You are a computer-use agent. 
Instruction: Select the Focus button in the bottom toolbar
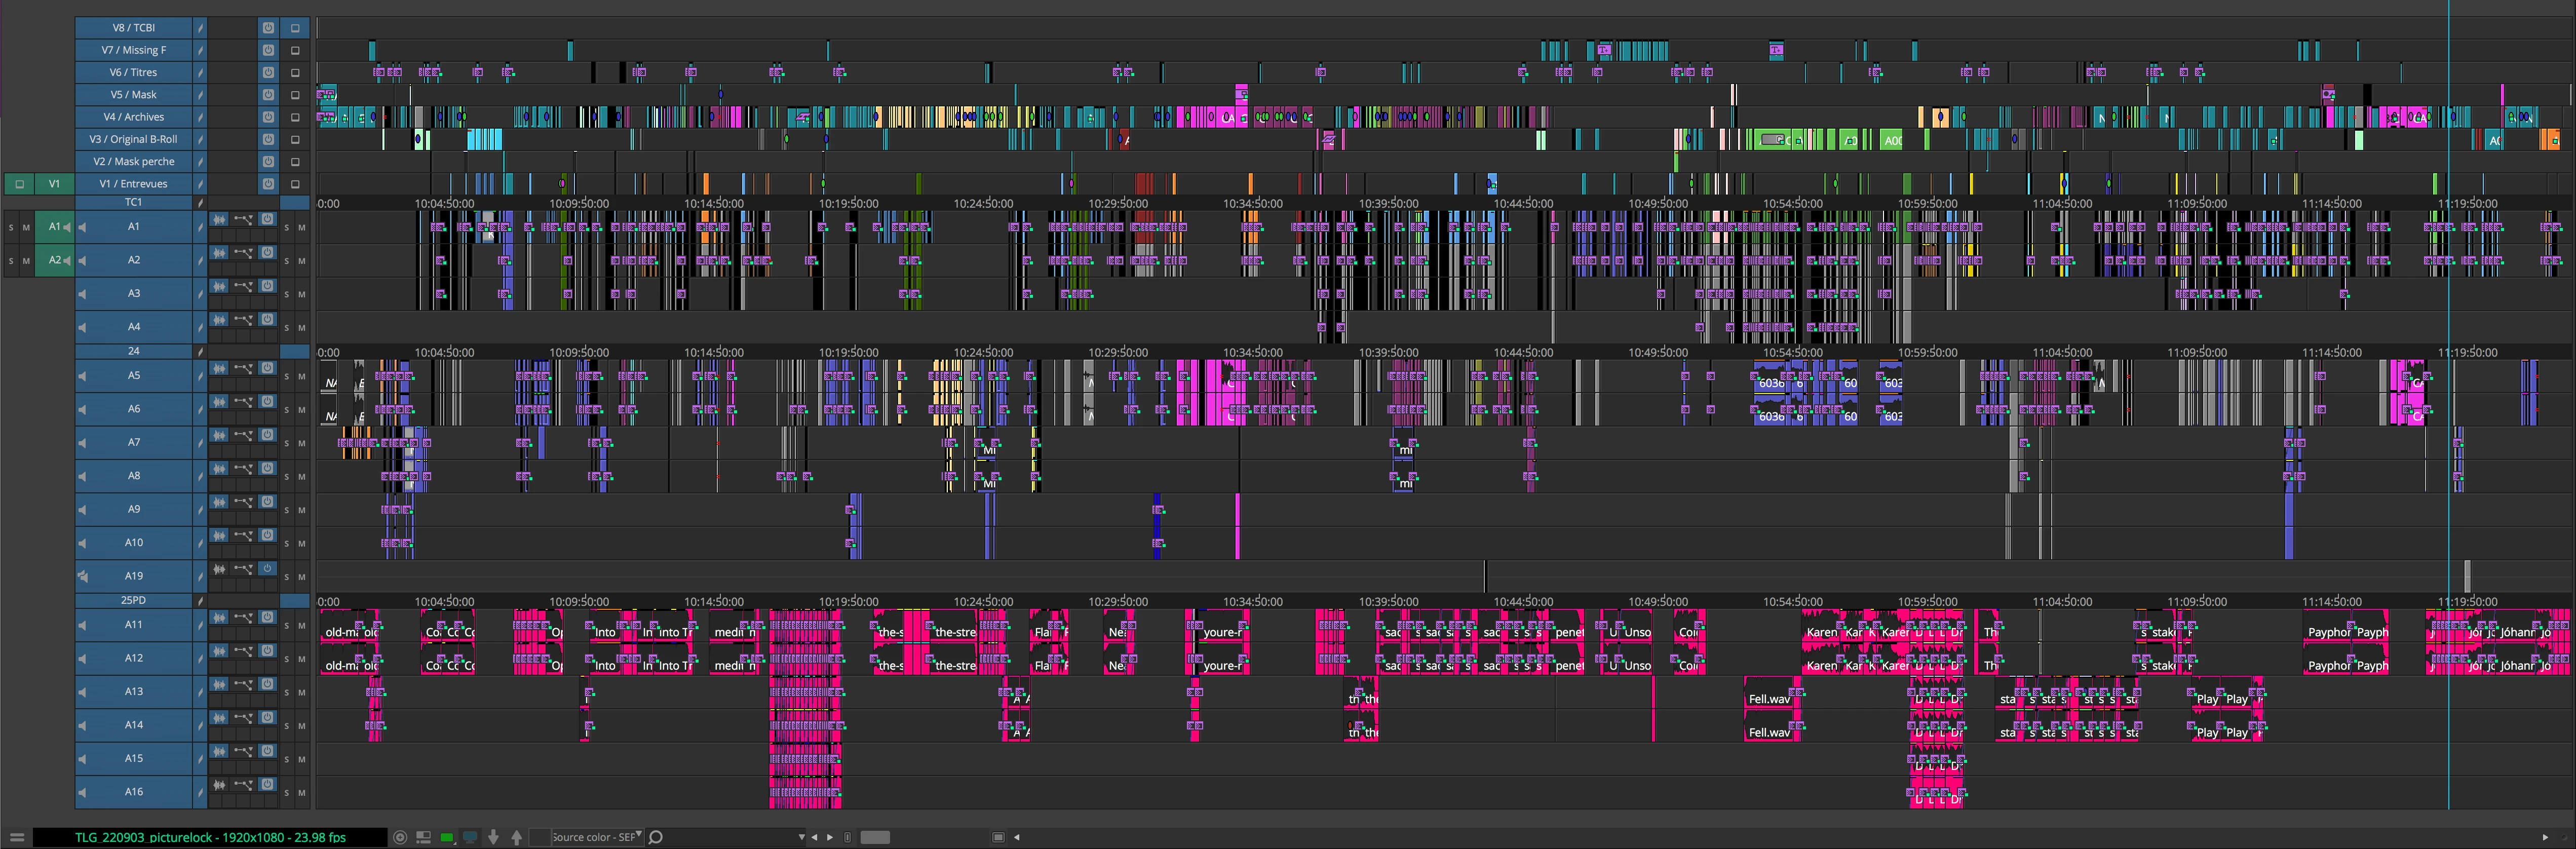coord(400,837)
